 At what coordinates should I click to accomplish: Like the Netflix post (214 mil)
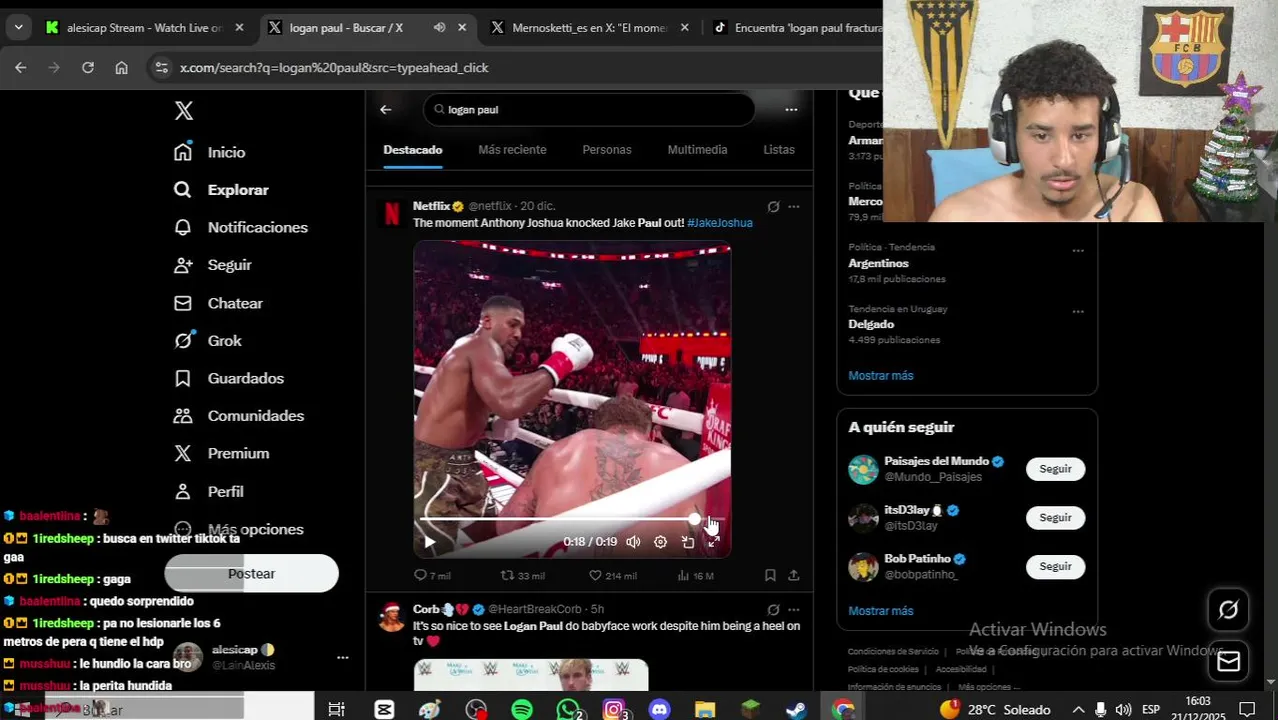tap(612, 576)
